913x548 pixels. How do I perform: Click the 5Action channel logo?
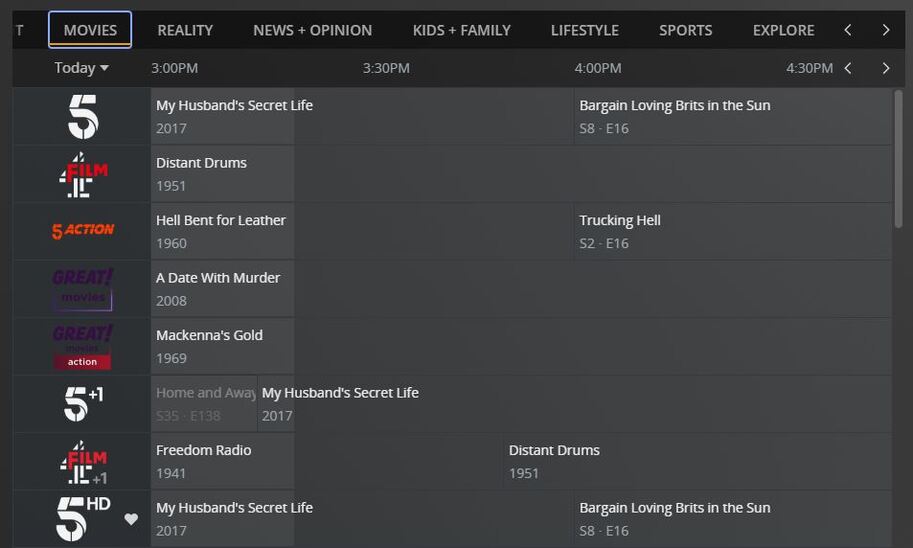(82, 231)
